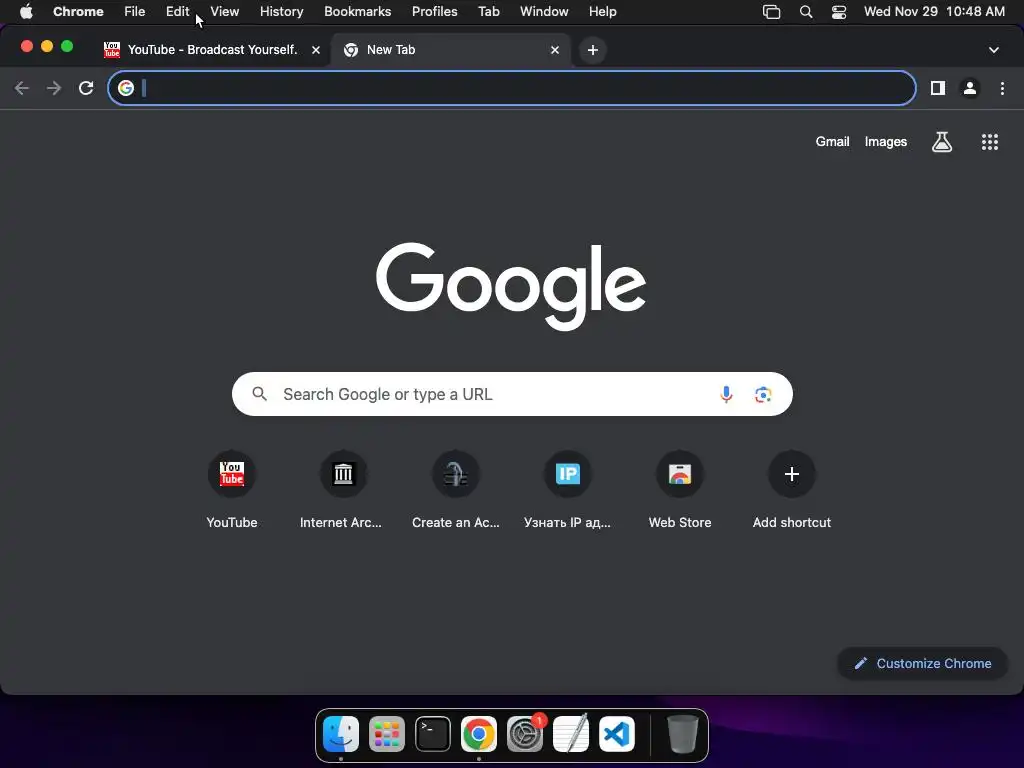1024x768 pixels.
Task: Open Search Labs flask icon
Action: click(x=942, y=142)
